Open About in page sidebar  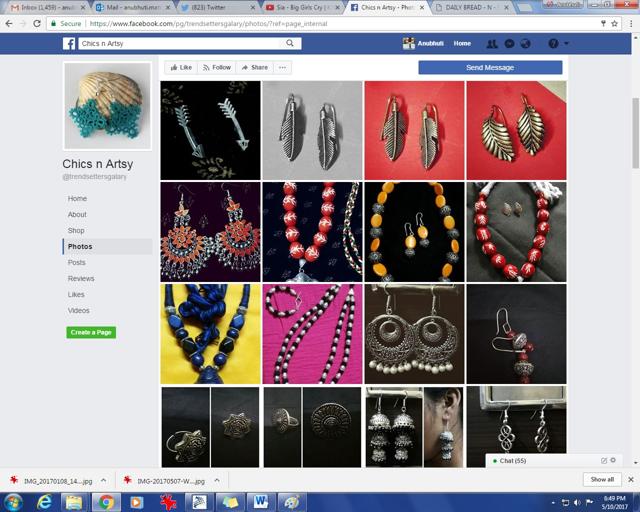pyautogui.click(x=77, y=214)
